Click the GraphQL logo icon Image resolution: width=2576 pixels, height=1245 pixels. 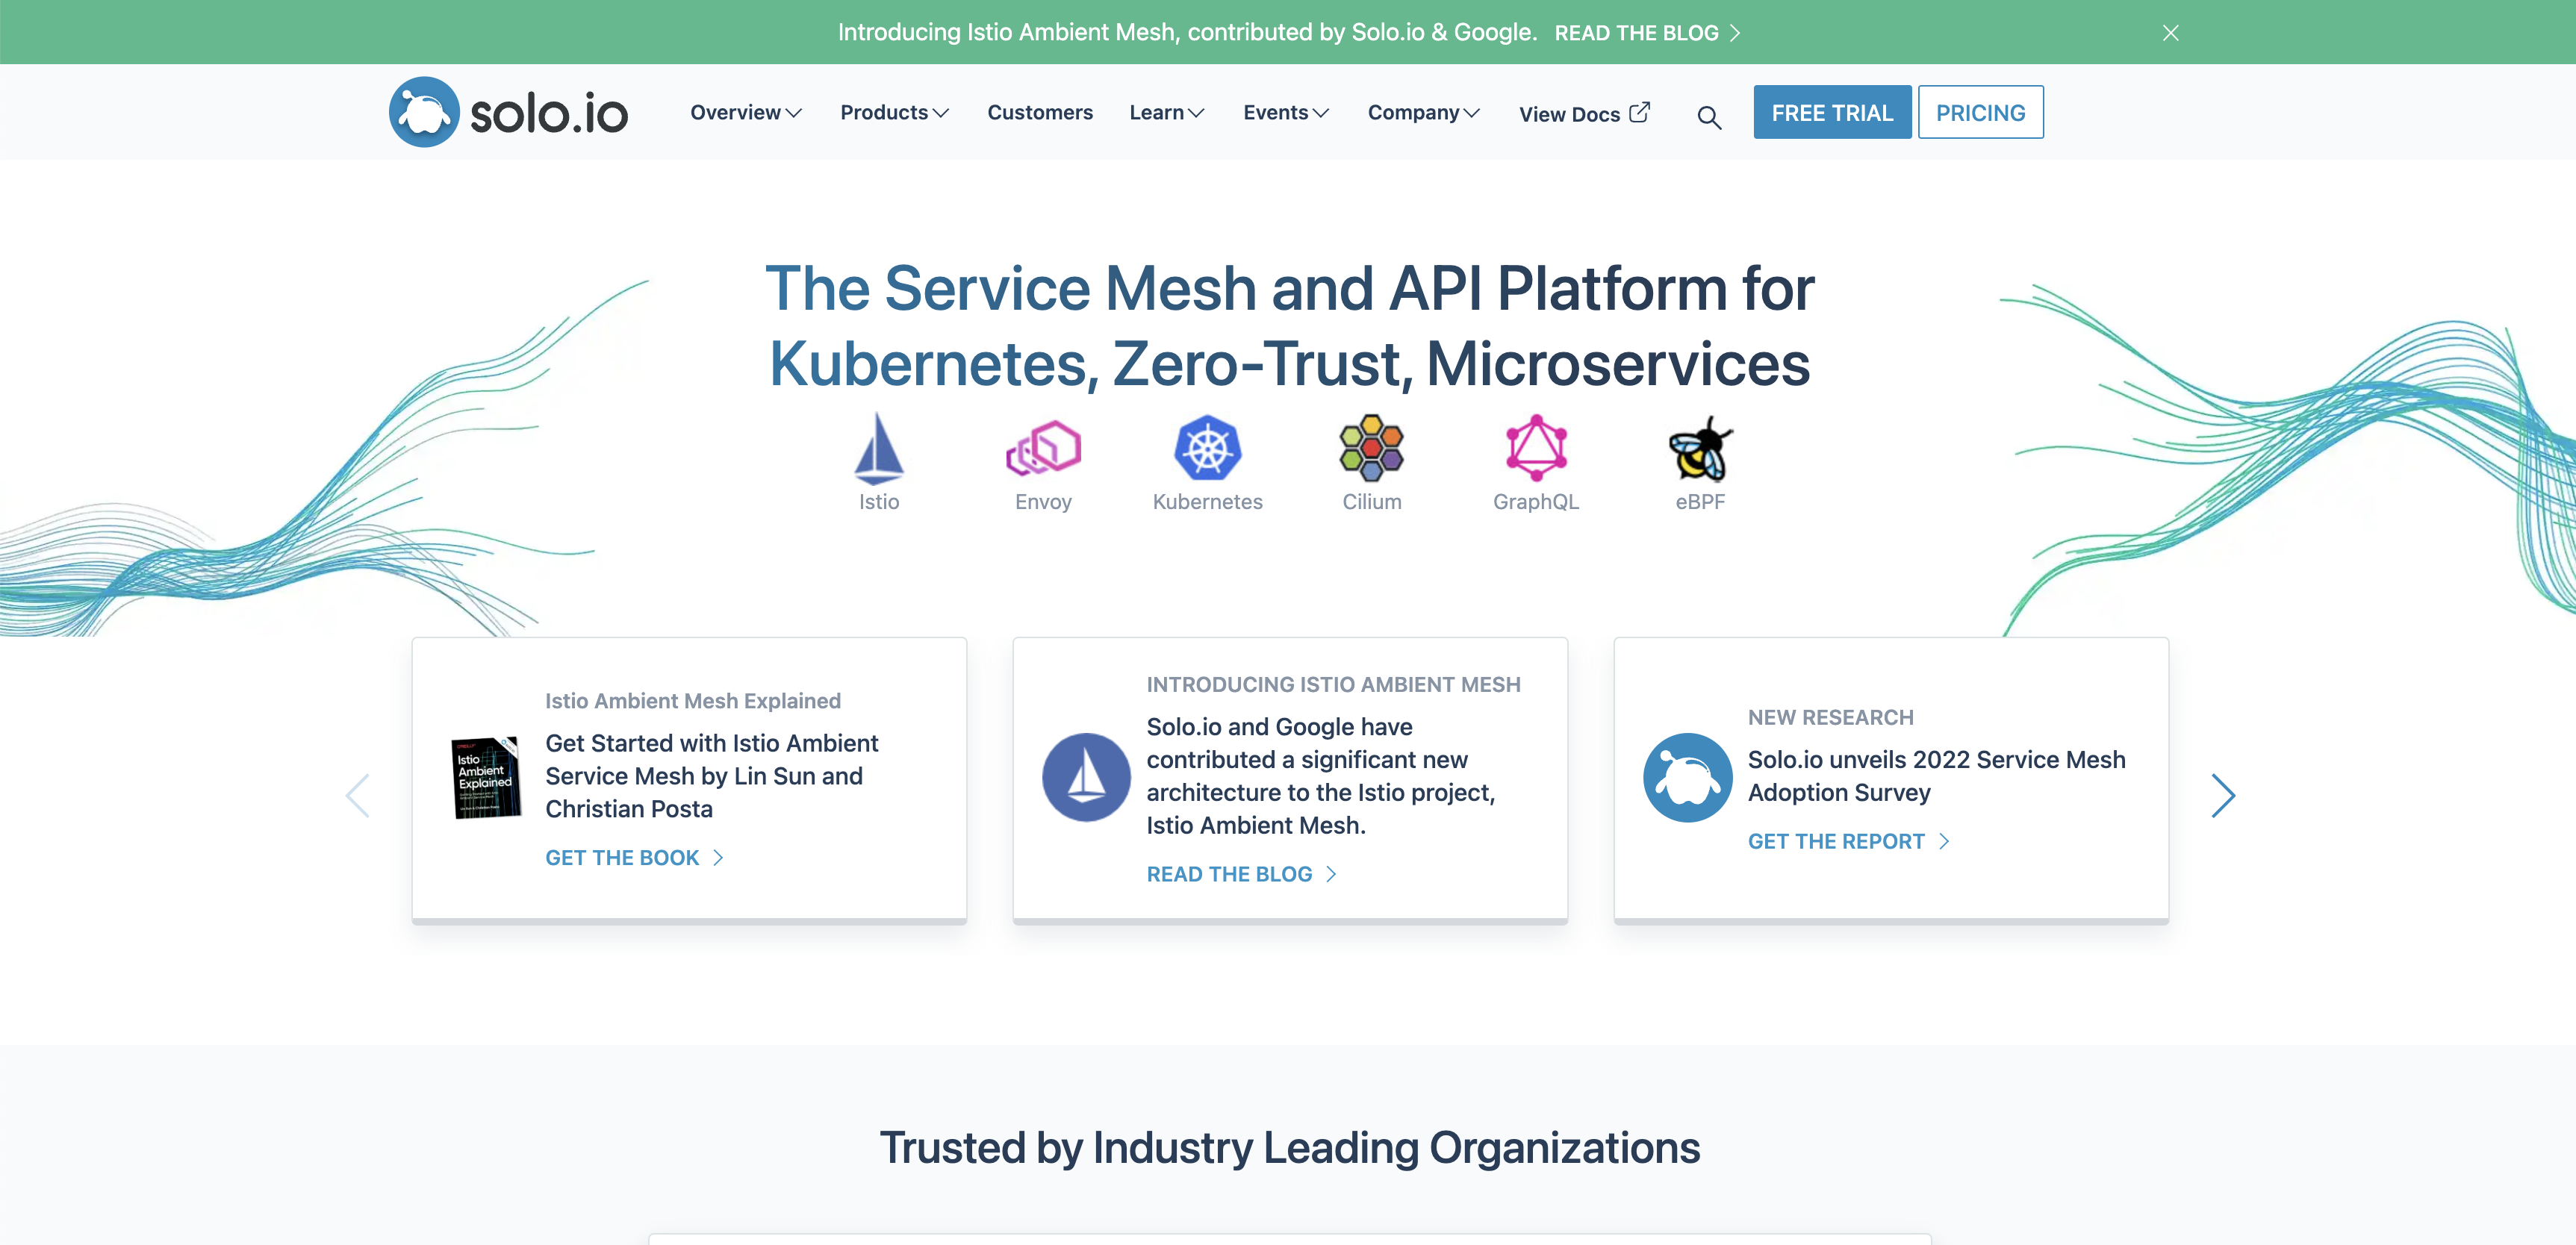click(x=1536, y=448)
